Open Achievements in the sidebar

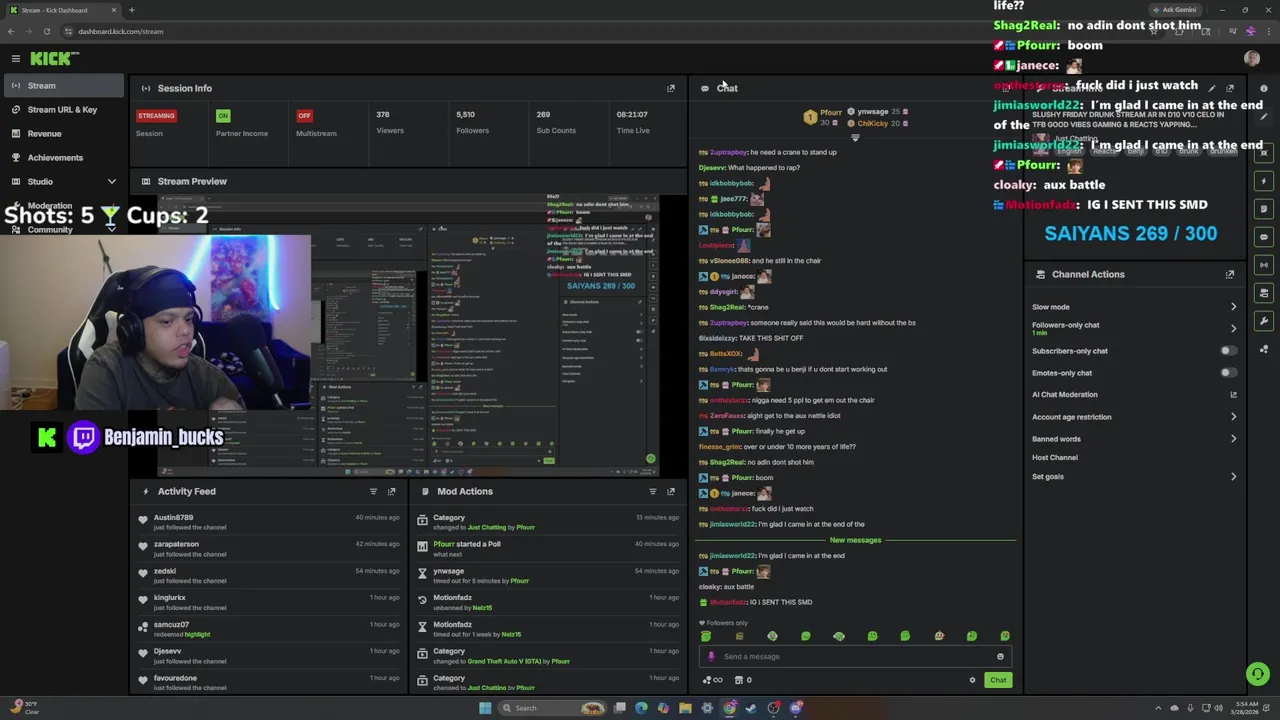coord(64,158)
